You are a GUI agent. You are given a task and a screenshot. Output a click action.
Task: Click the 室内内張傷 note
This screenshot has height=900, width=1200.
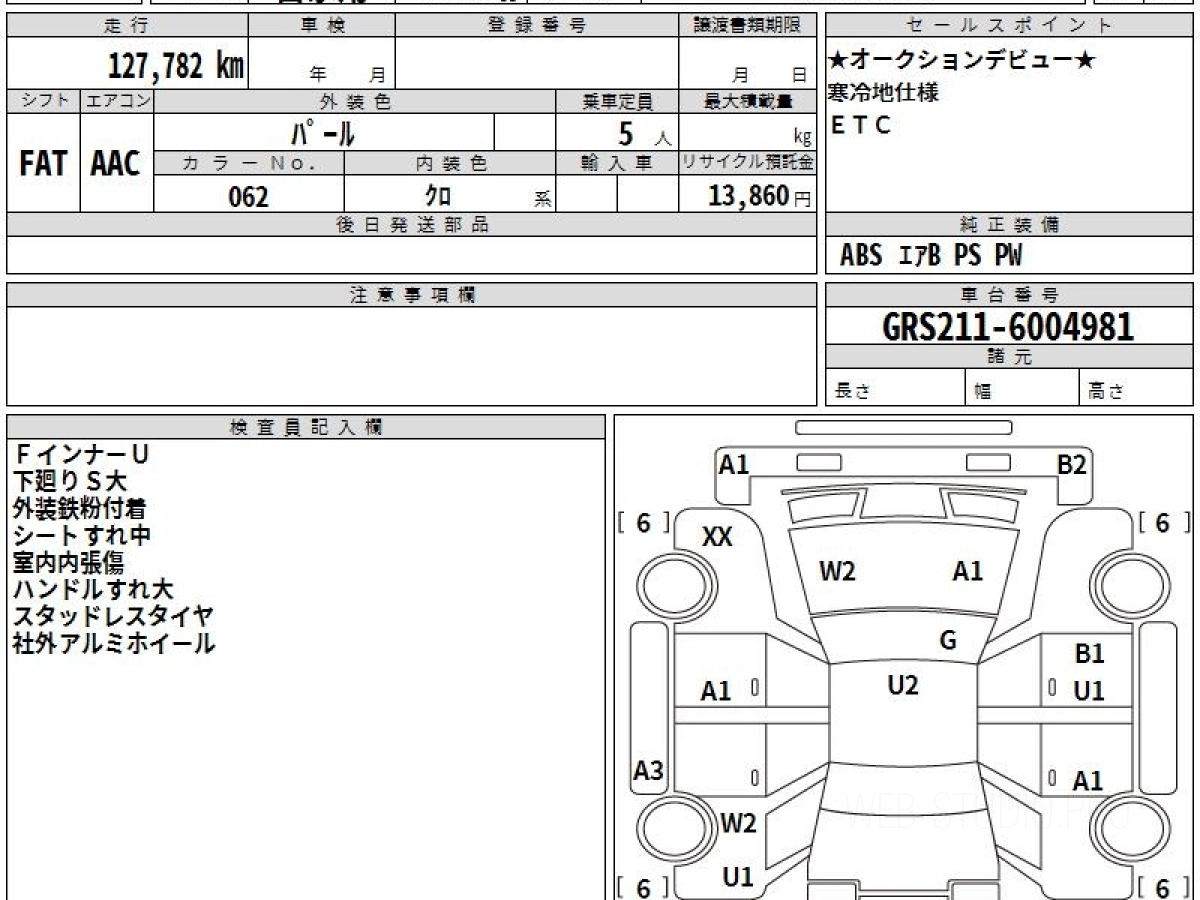[68, 562]
